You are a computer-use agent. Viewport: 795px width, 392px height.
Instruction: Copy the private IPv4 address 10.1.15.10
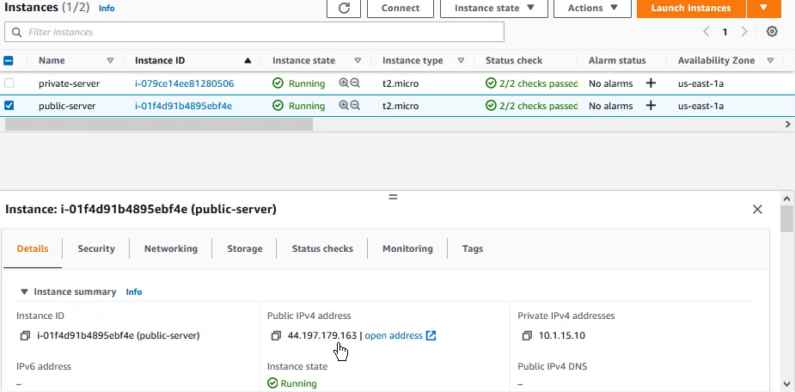pyautogui.click(x=527, y=336)
